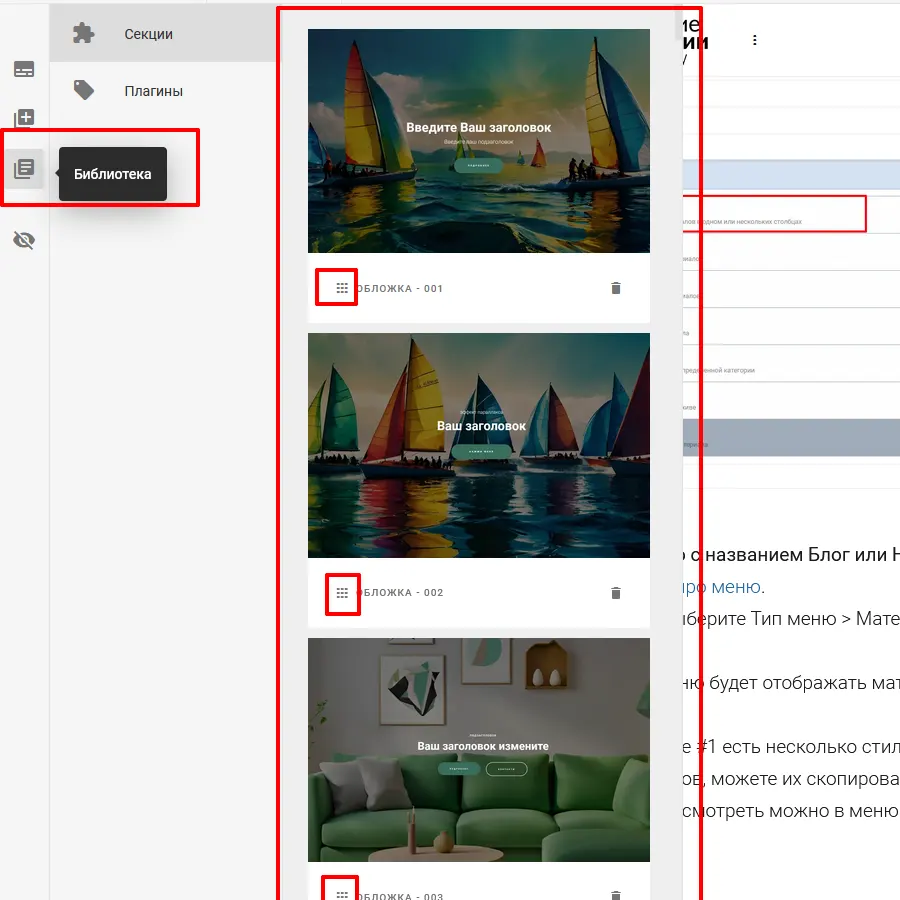Screen dimensions: 900x900
Task: Toggle the crossed-out eye visibility icon
Action: point(25,240)
